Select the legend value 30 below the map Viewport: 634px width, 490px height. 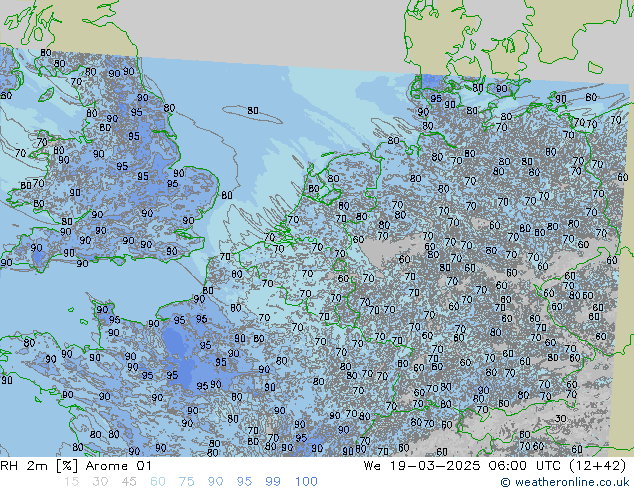[100, 482]
